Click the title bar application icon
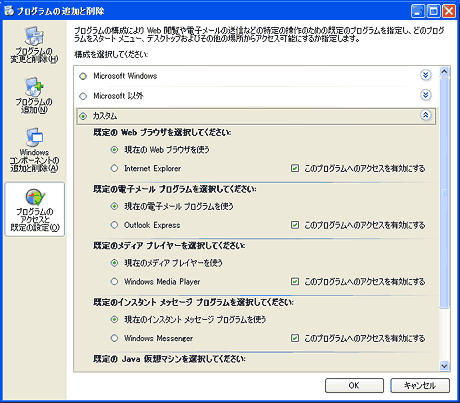460x403 pixels. point(9,11)
